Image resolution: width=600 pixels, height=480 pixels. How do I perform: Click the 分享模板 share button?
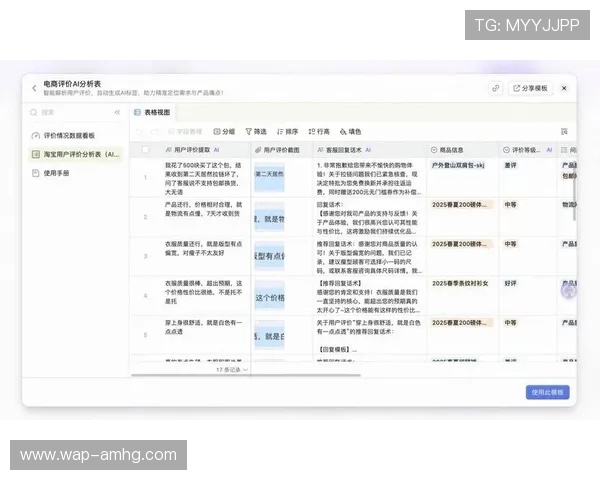(530, 88)
